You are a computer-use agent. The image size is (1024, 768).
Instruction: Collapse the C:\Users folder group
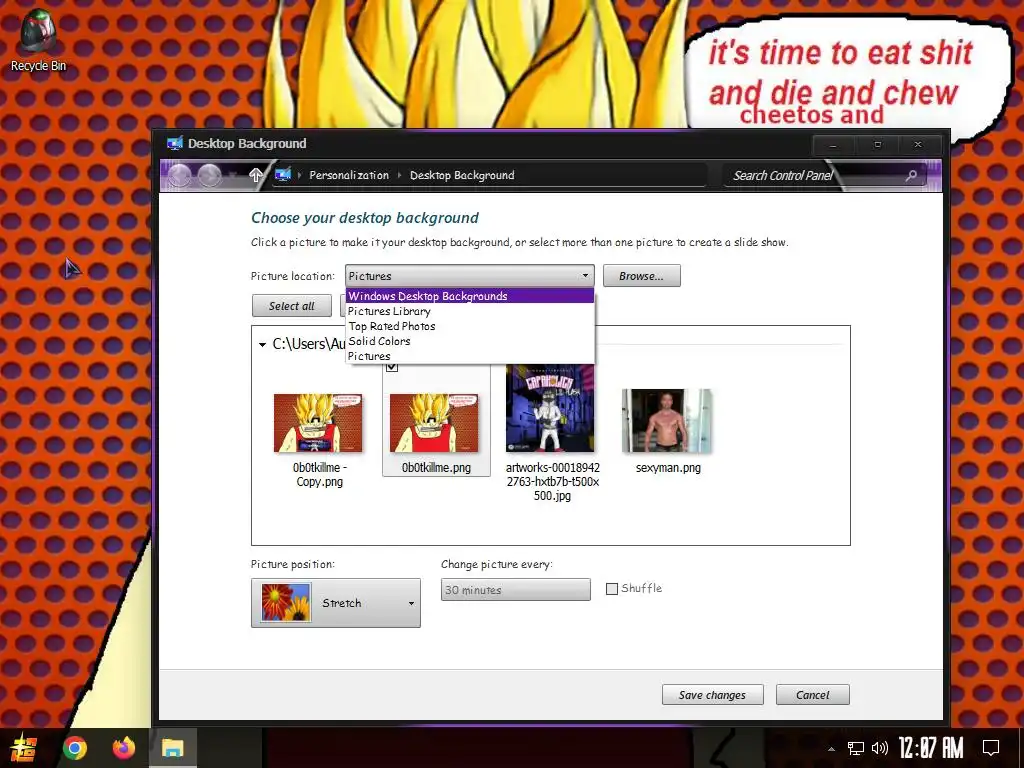263,344
